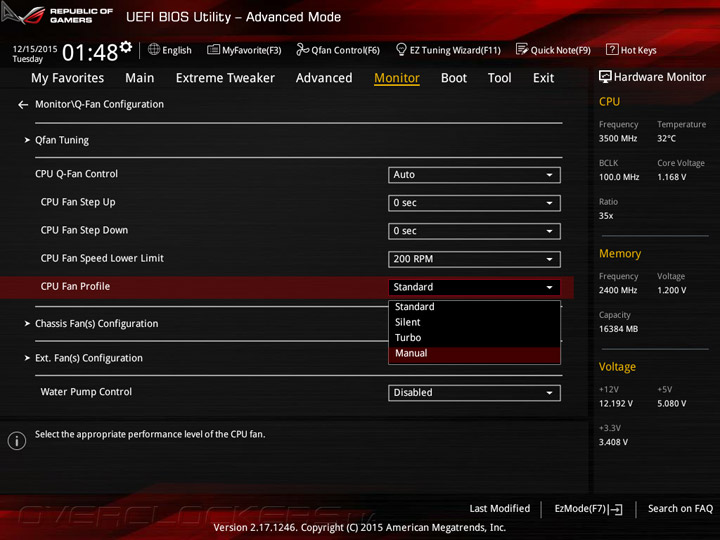Click the BCLK value 100.0 MHz

pyautogui.click(x=619, y=177)
